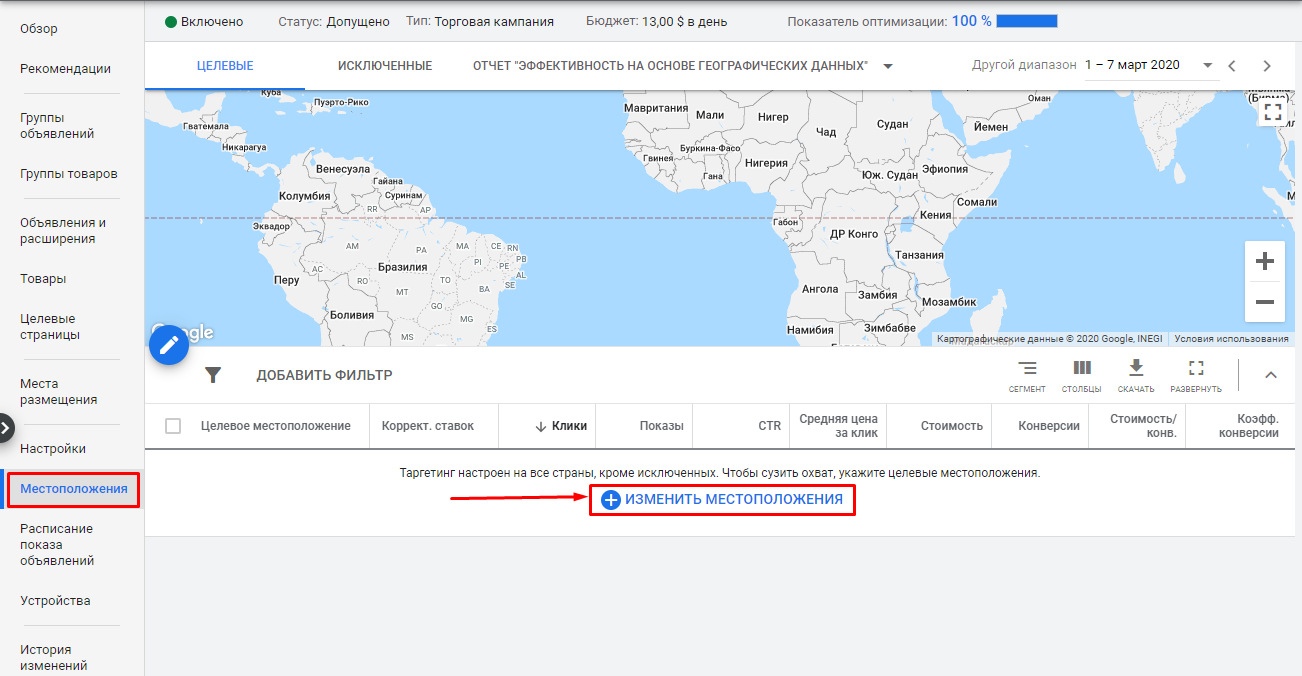Click Бразилия label on the map

pos(403,267)
